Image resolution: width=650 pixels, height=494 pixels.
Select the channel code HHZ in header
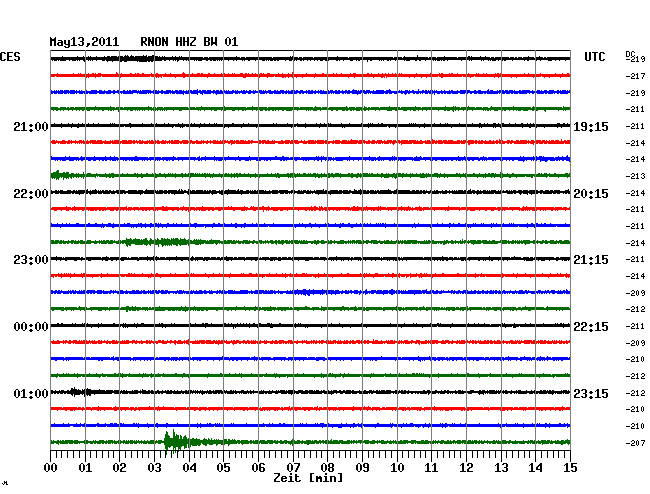[186, 42]
